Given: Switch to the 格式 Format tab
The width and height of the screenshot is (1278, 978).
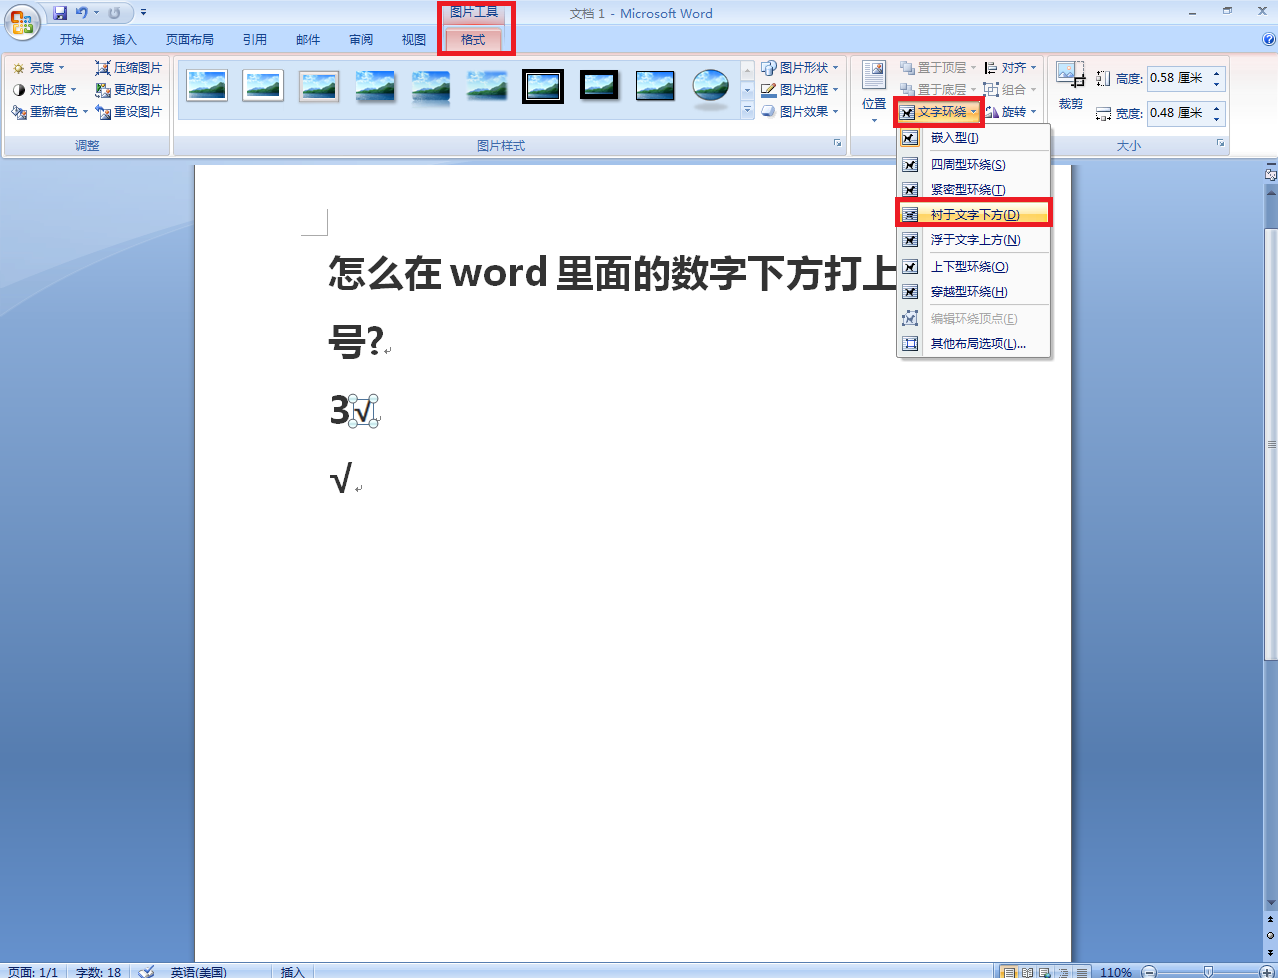Looking at the screenshot, I should pyautogui.click(x=473, y=40).
